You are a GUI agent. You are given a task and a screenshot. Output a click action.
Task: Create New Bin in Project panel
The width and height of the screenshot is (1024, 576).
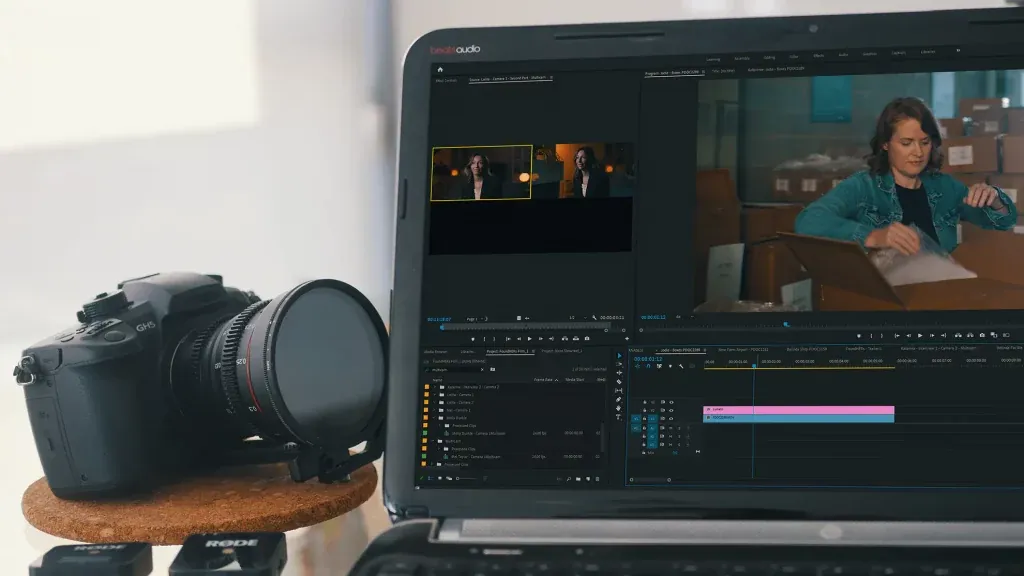[x=578, y=479]
